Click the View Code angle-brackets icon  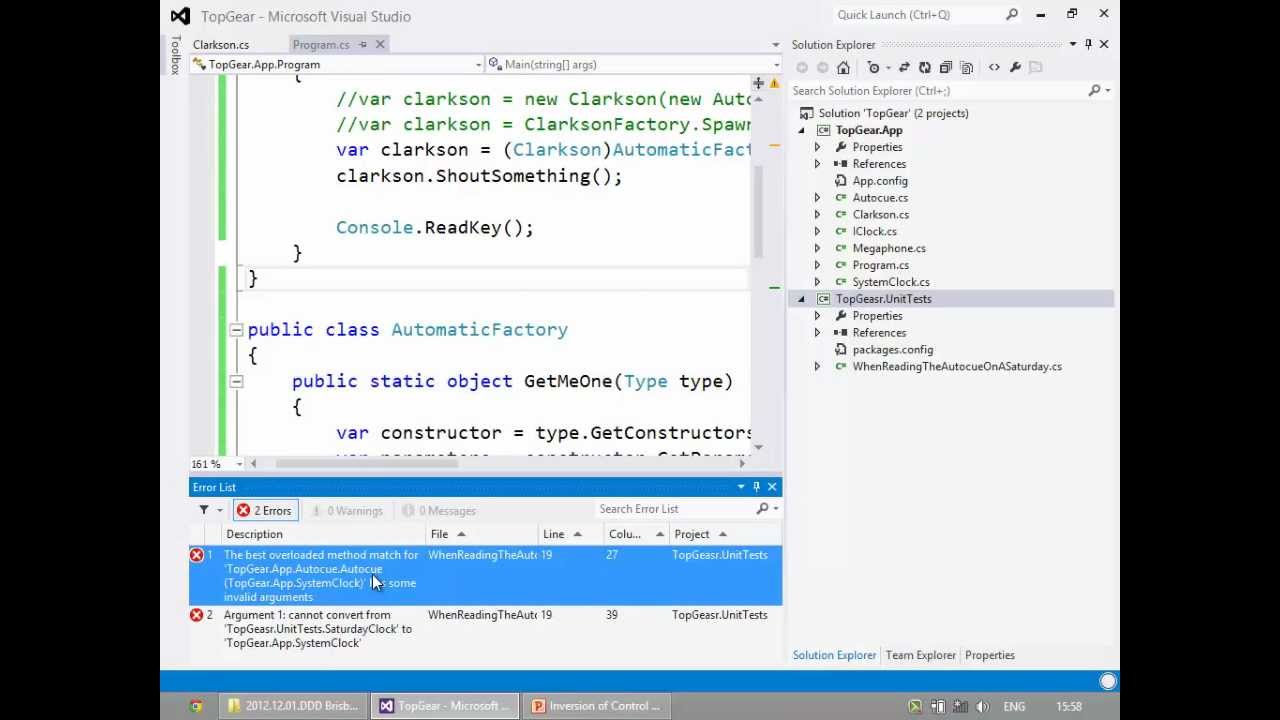(x=994, y=67)
